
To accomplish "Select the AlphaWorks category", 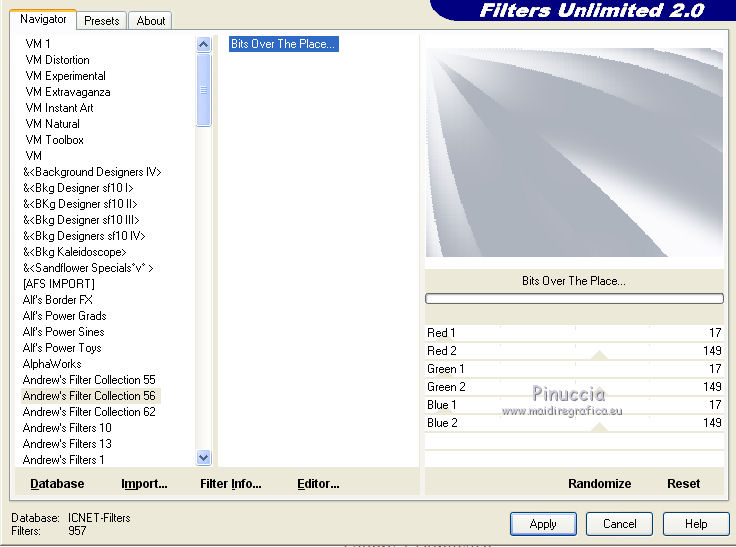I will click(52, 363).
